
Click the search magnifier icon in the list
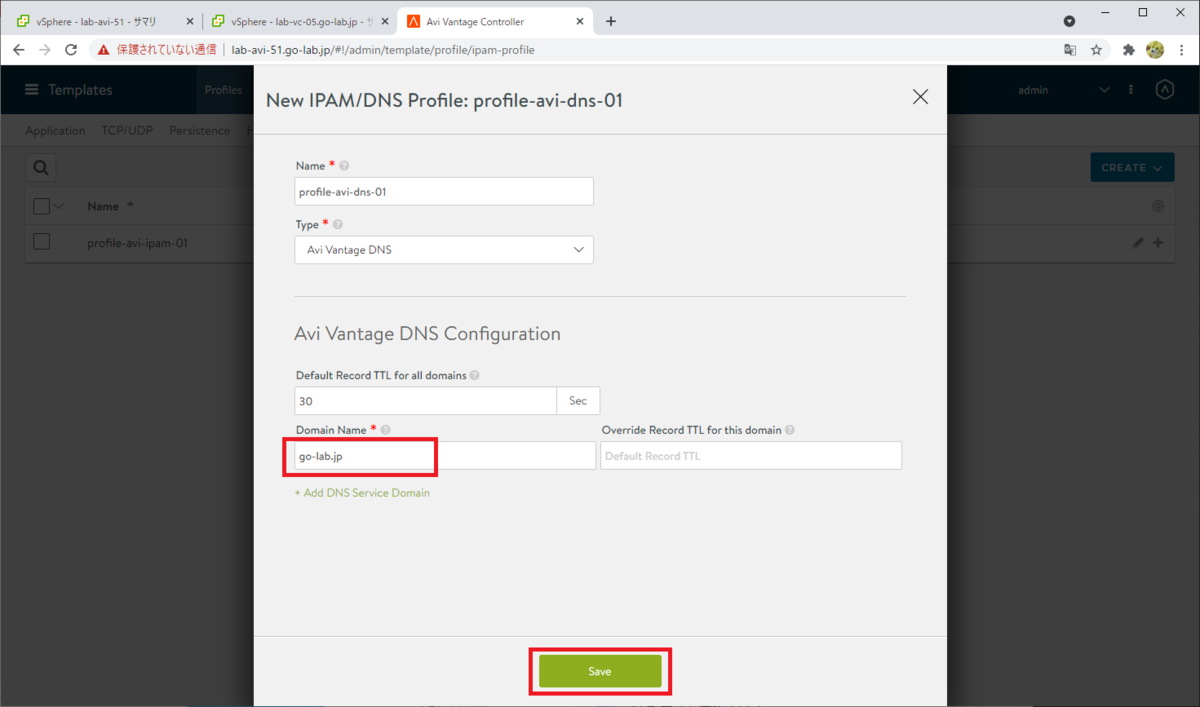(x=41, y=168)
